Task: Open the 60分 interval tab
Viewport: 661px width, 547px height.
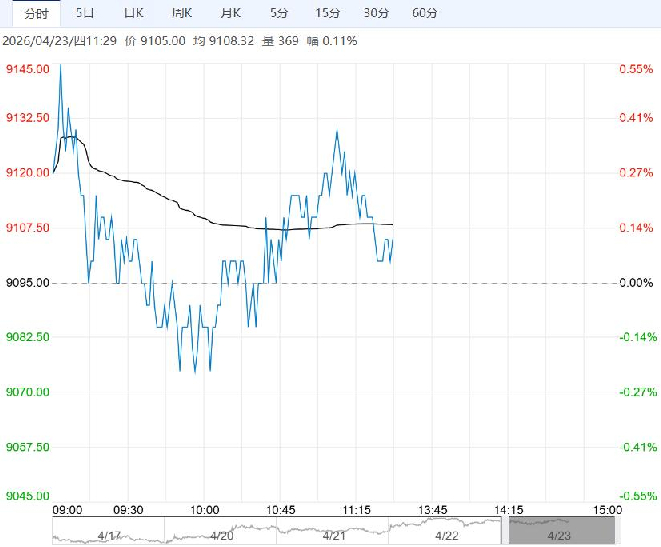Action: point(425,13)
